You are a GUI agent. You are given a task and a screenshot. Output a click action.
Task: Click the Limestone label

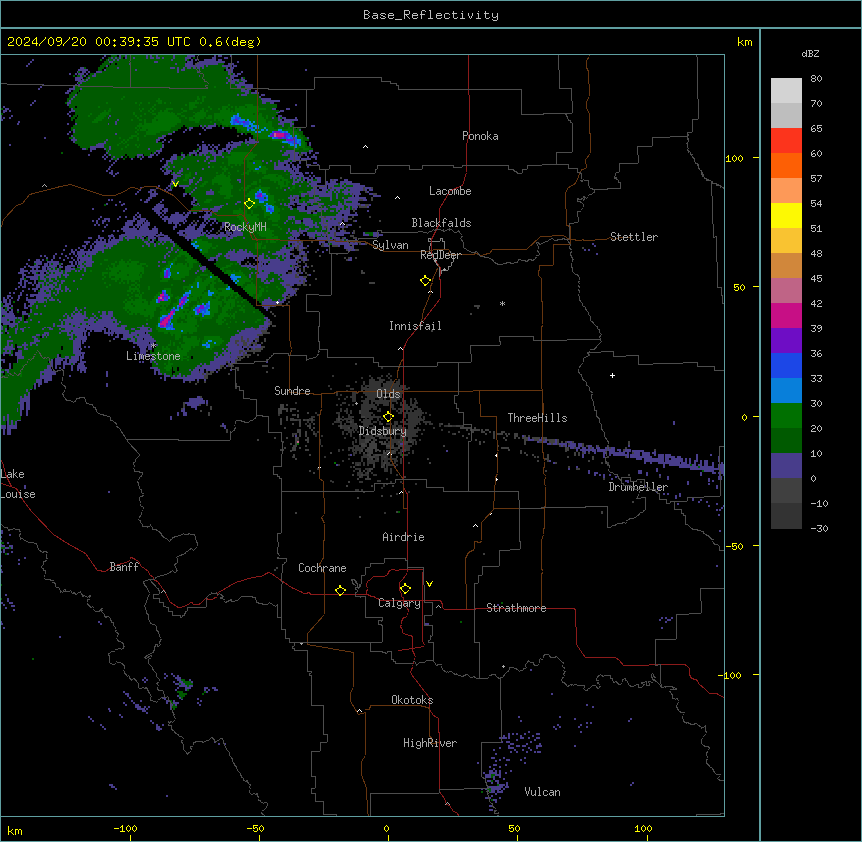coord(153,356)
